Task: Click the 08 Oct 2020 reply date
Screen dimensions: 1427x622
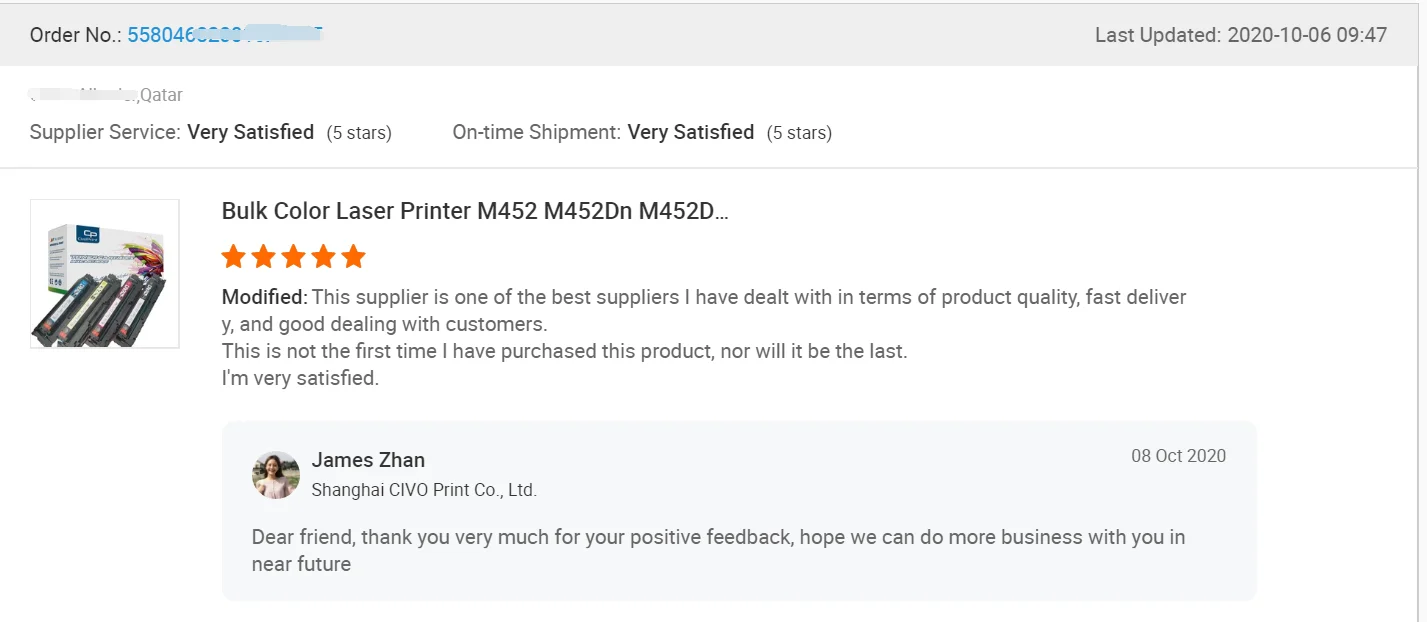Action: tap(1178, 456)
